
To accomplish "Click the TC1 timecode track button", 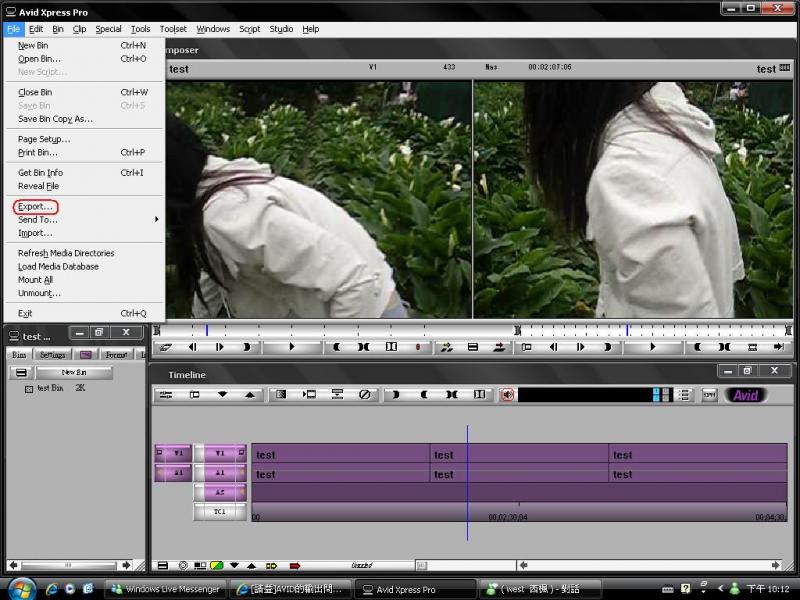I will point(220,511).
